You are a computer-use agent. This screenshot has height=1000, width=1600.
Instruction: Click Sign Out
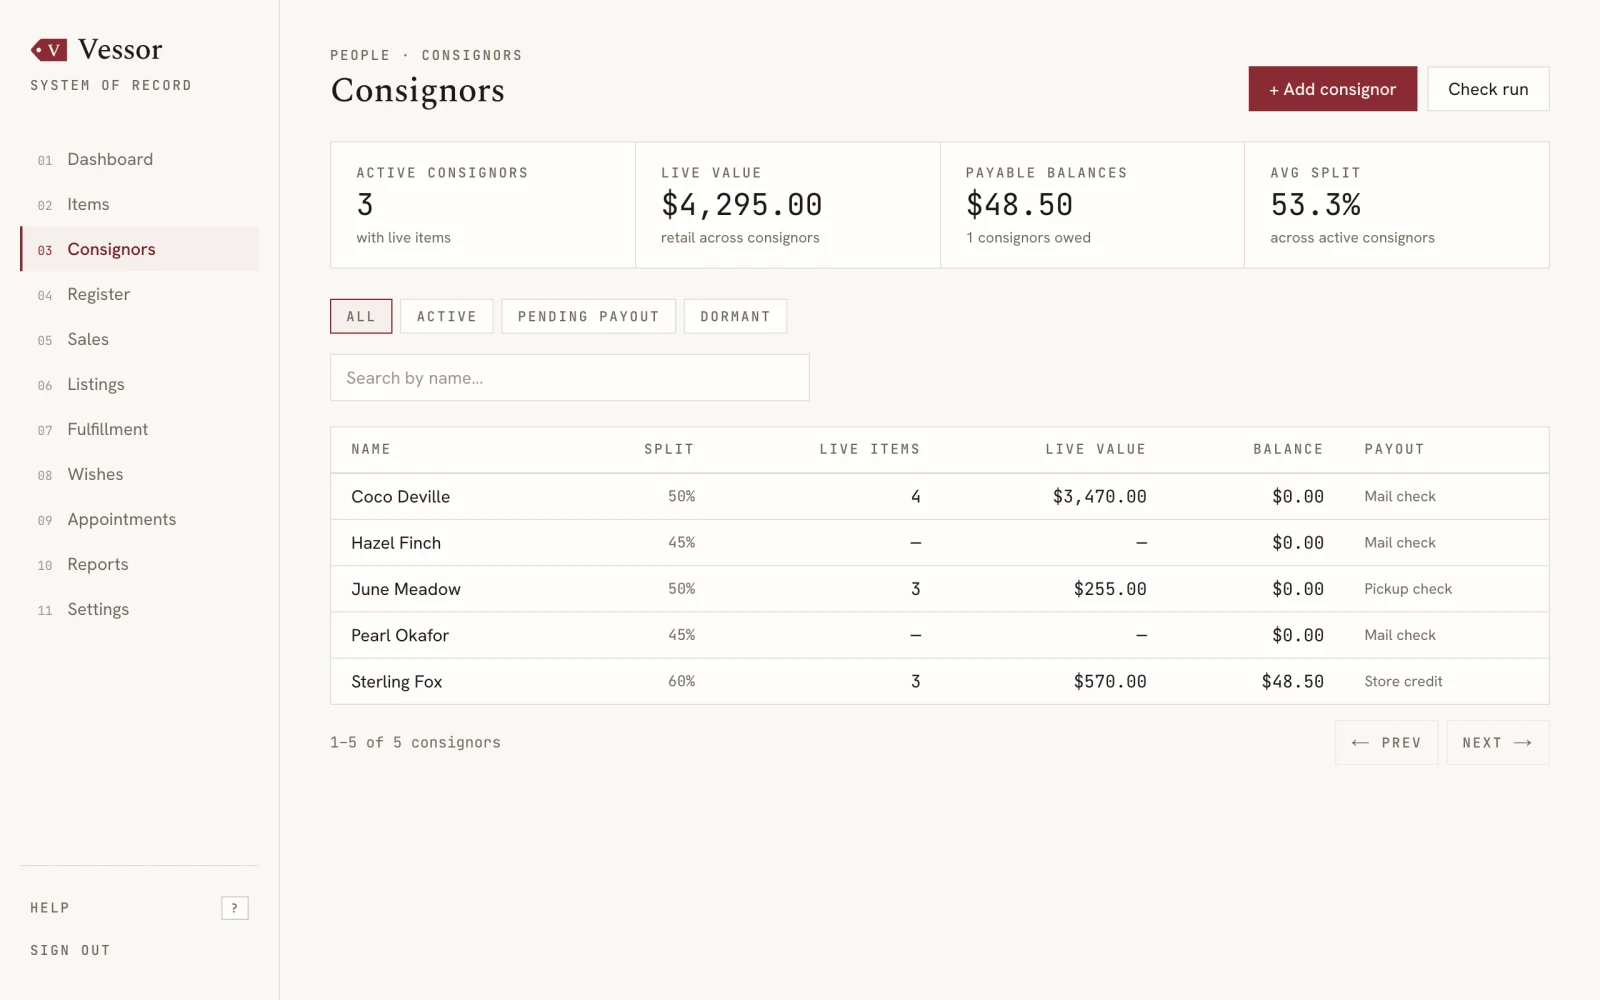[70, 950]
